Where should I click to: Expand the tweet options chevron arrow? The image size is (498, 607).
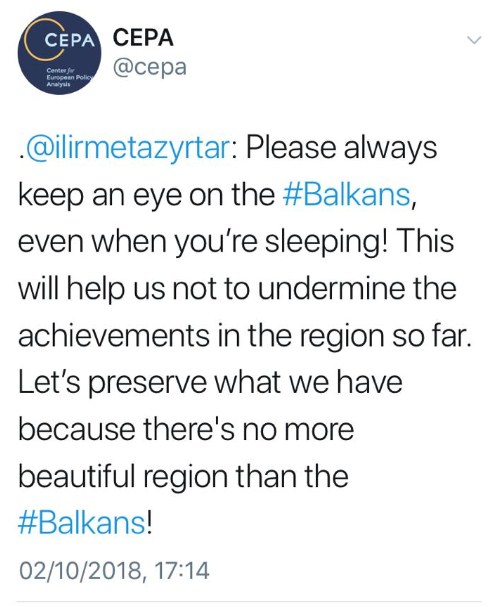point(474,40)
